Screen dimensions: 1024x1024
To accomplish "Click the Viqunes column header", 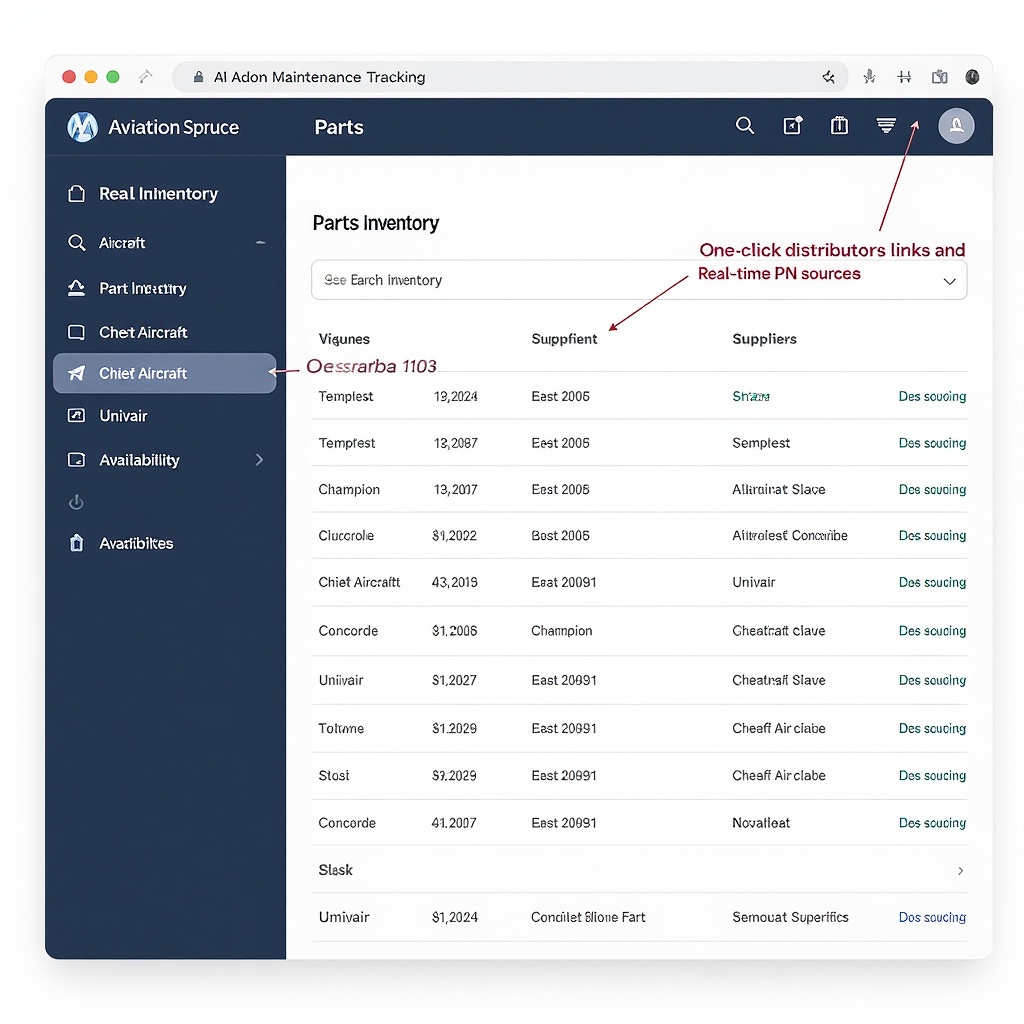I will (x=344, y=339).
